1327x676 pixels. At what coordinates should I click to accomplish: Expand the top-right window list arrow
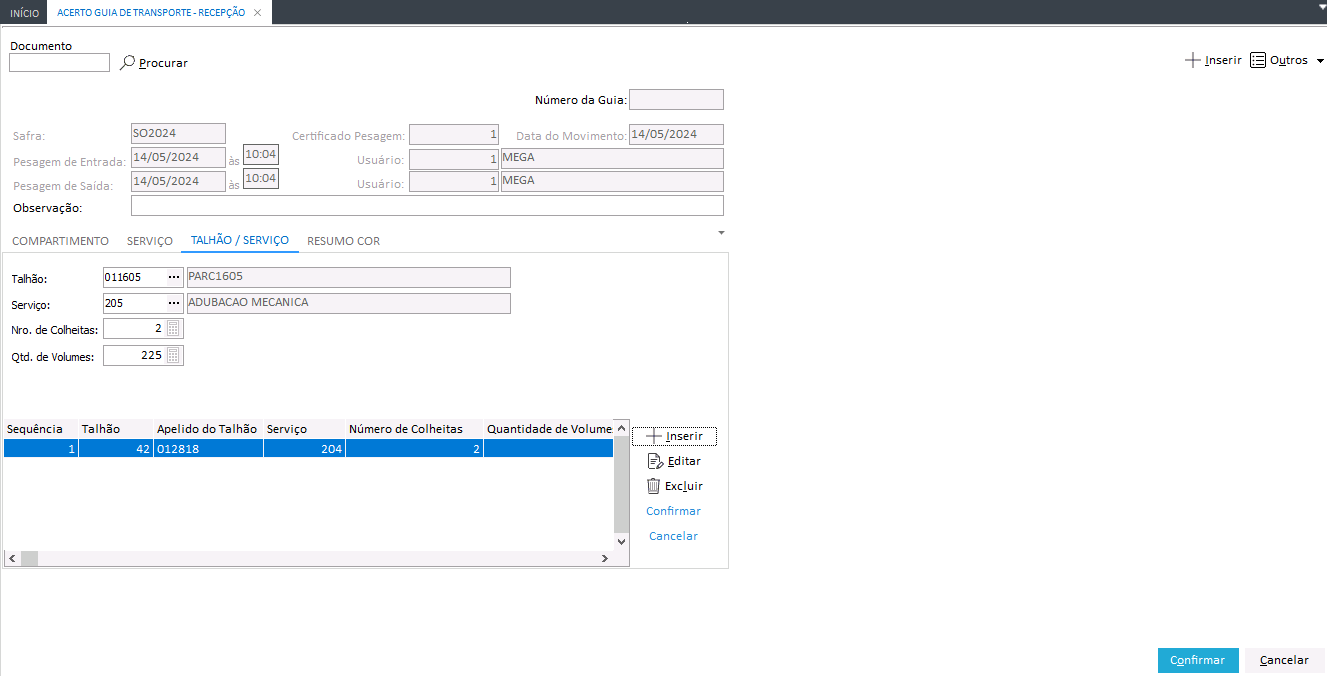click(x=1320, y=6)
